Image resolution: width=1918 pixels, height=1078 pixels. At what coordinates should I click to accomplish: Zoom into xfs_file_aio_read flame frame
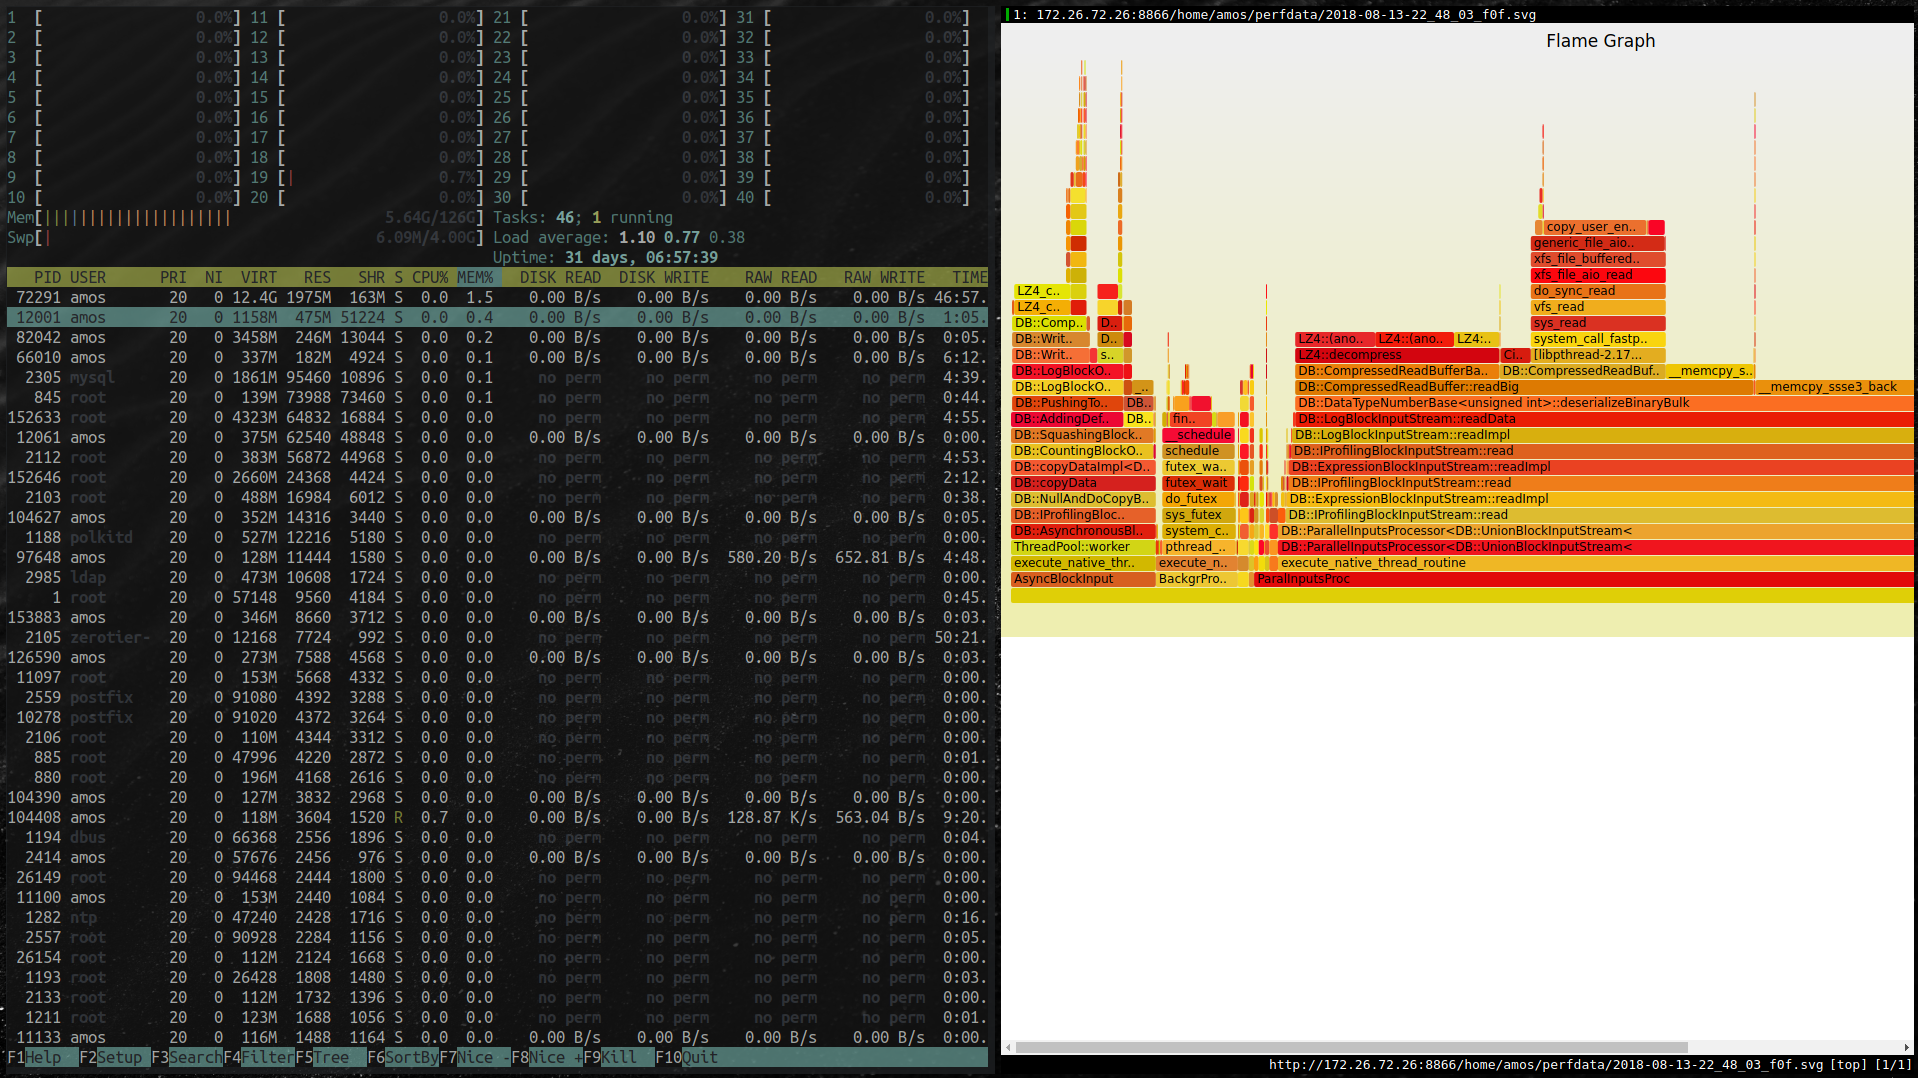(x=1598, y=275)
